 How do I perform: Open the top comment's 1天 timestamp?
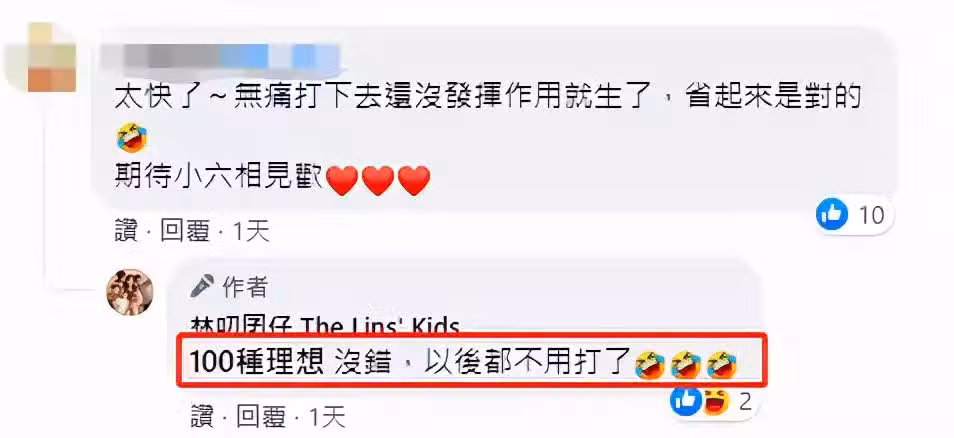coord(250,231)
